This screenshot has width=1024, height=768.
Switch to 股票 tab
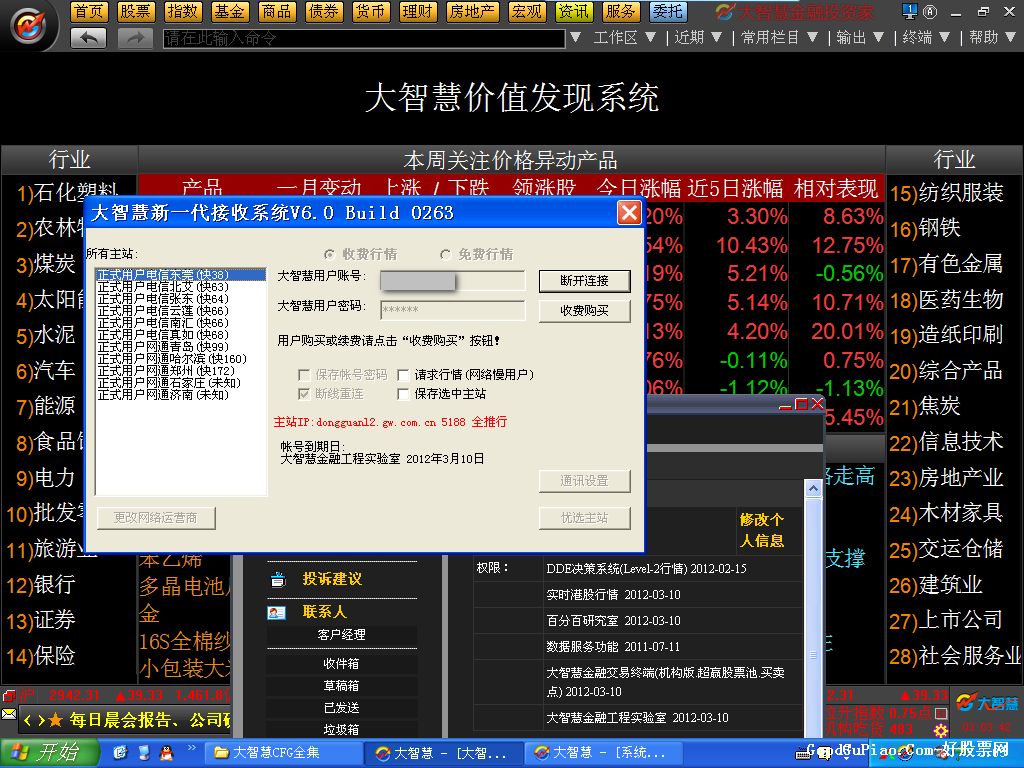[135, 11]
